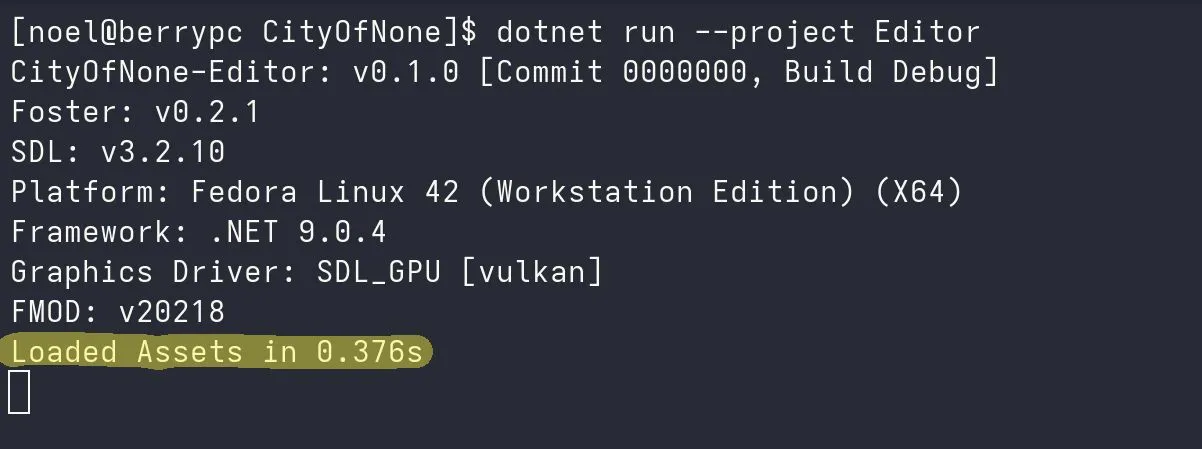Click the (Workstation Edition) text

tap(666, 192)
